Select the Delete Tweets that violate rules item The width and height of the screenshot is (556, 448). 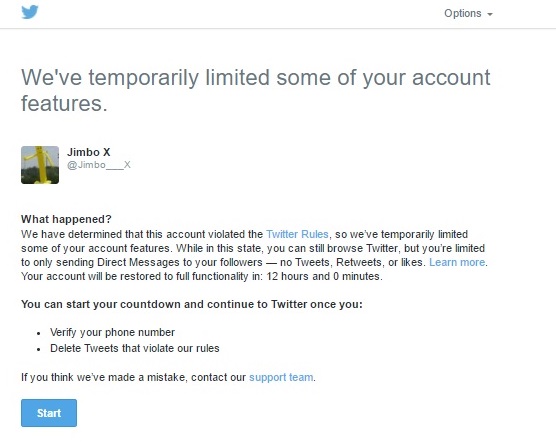[x=135, y=348]
